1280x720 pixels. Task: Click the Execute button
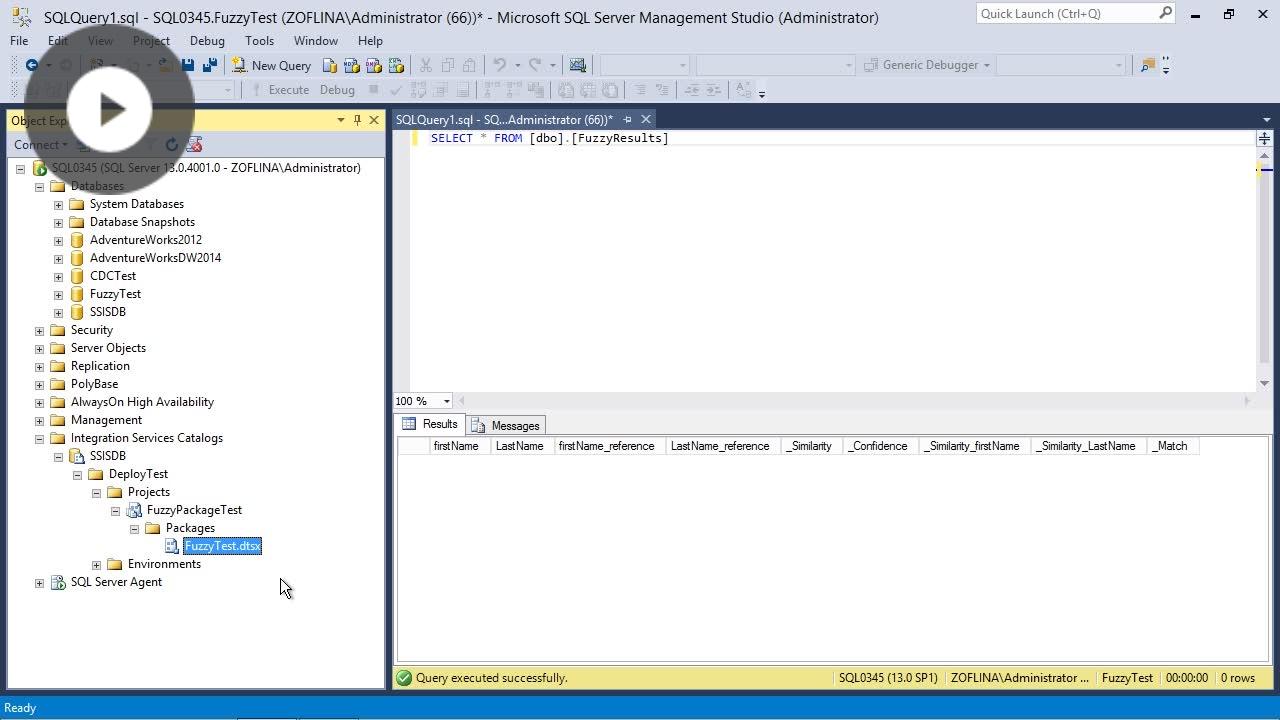pos(288,90)
